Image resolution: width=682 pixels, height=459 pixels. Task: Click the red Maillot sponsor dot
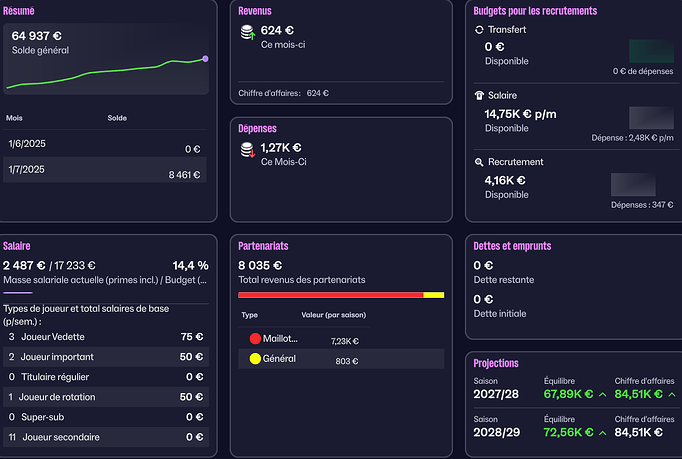pyautogui.click(x=253, y=339)
